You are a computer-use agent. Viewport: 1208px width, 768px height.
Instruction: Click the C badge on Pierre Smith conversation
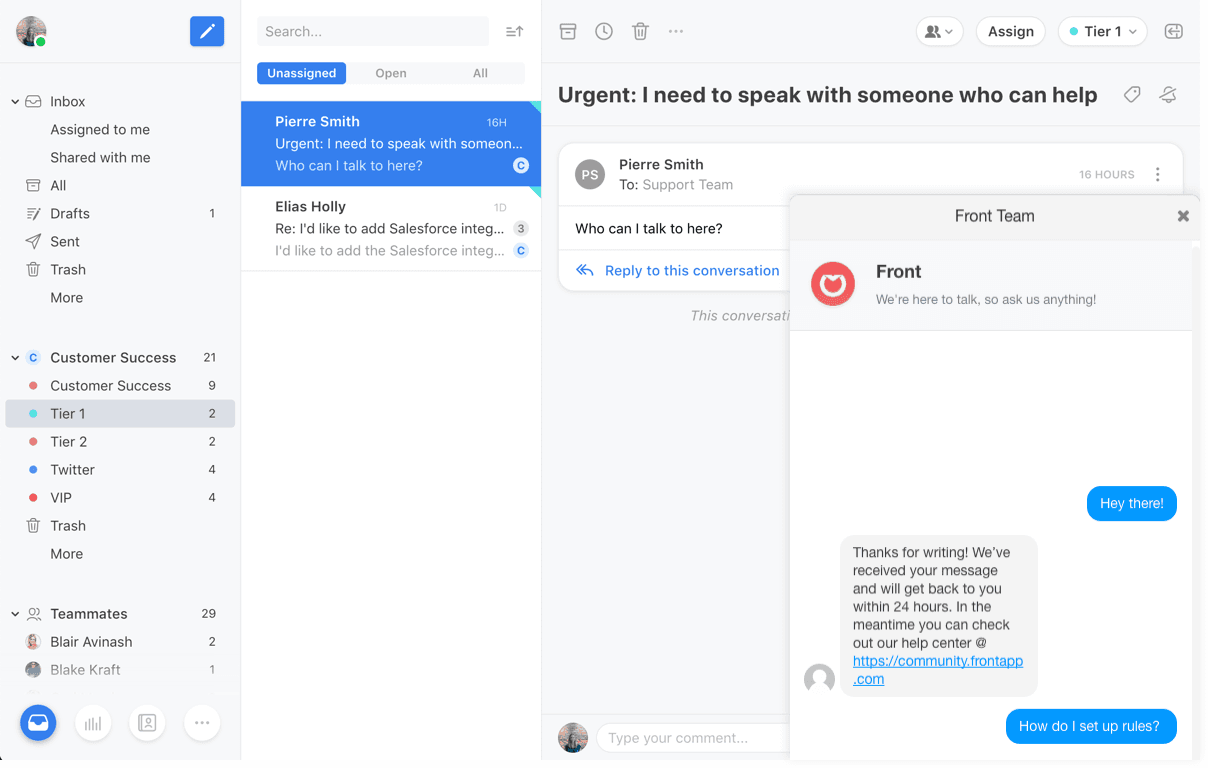pyautogui.click(x=521, y=165)
